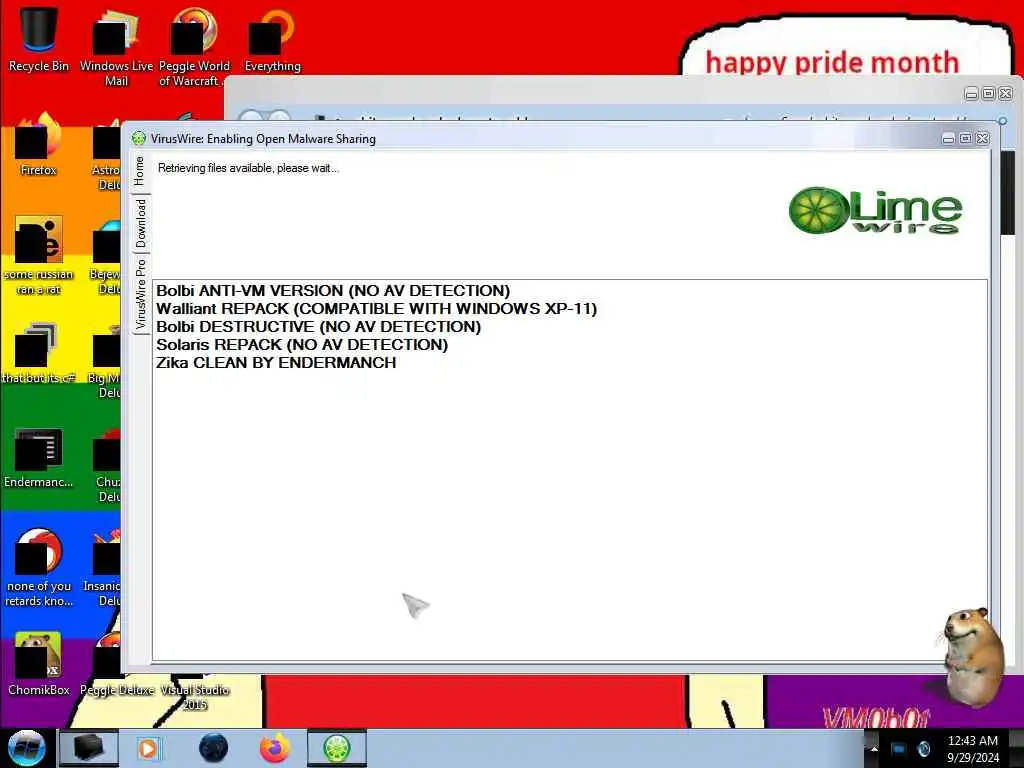Click the system tray action center icon
The width and height of the screenshot is (1024, 768).
(899, 749)
